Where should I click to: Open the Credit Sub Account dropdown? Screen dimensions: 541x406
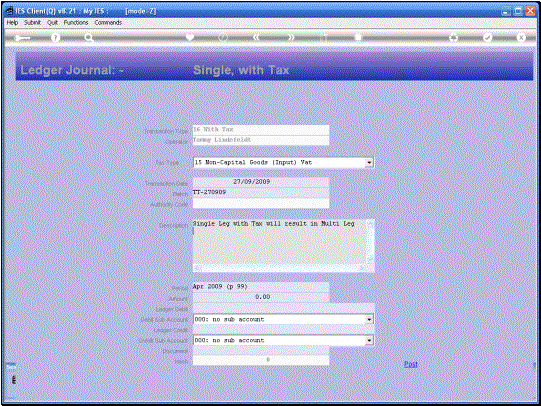tap(369, 340)
